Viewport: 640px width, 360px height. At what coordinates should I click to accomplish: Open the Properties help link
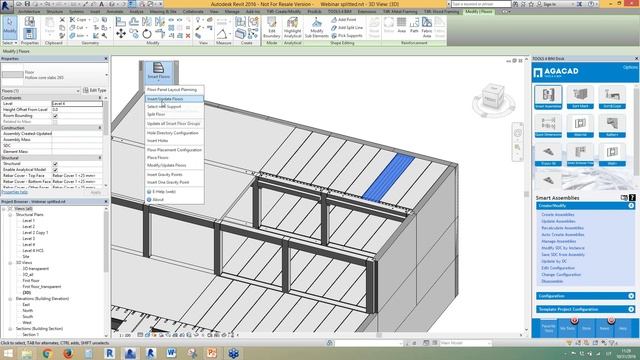point(15,192)
